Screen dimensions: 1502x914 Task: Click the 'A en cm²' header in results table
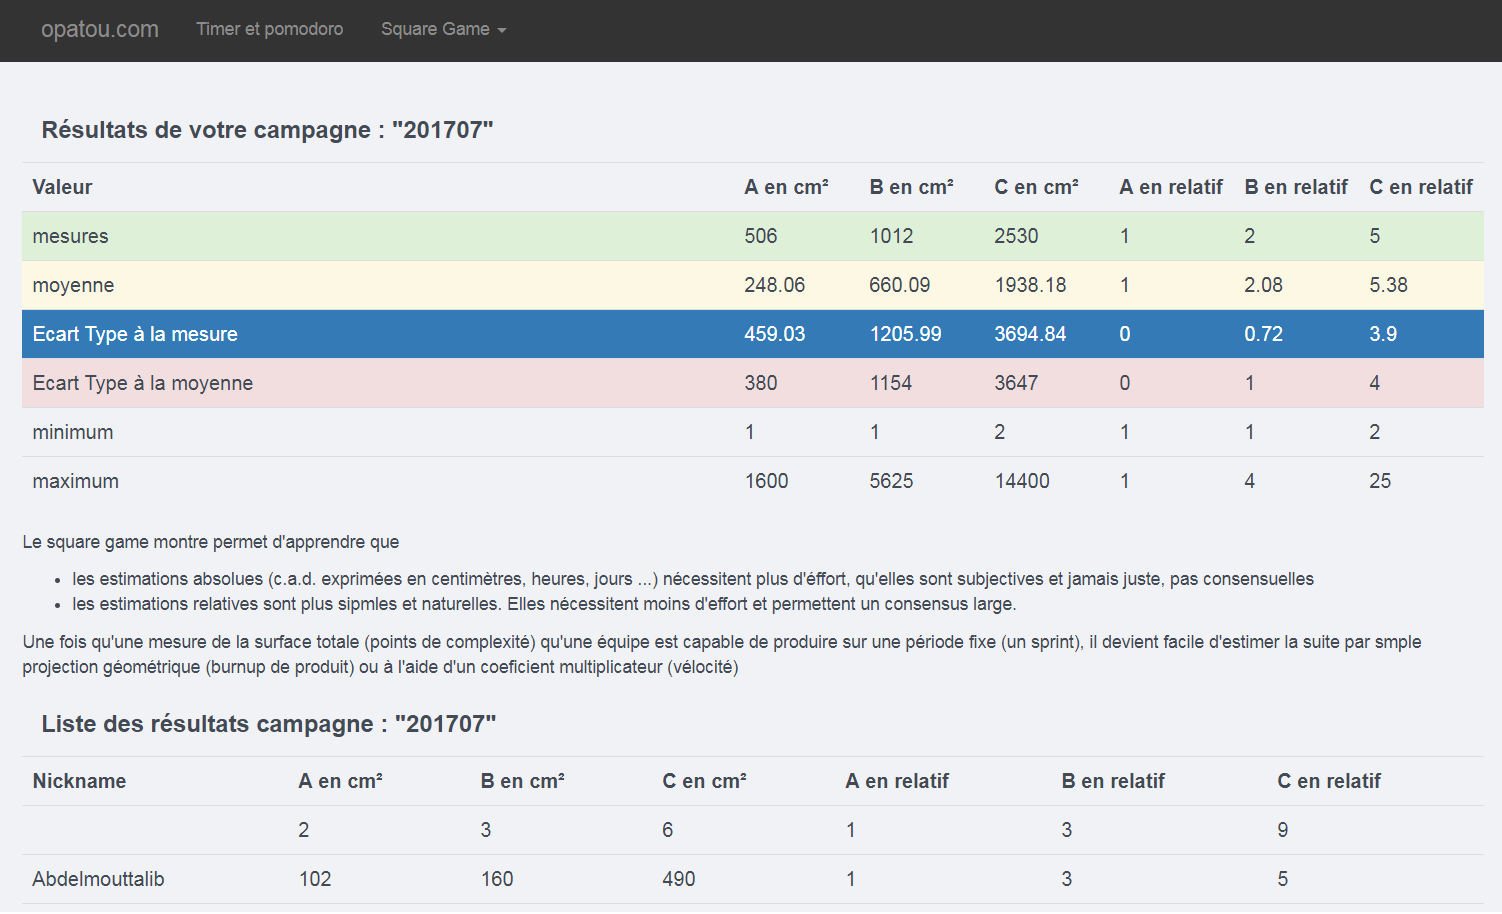pyautogui.click(x=786, y=187)
